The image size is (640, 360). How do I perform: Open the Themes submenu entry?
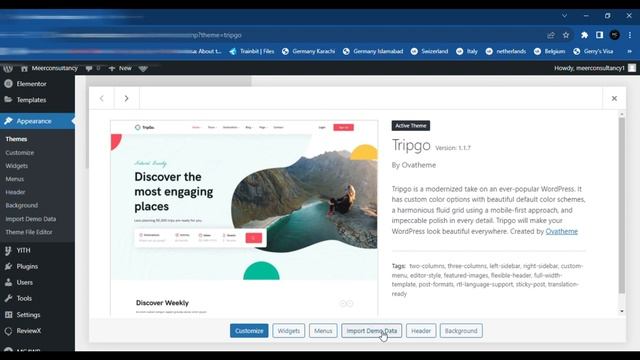click(16, 139)
